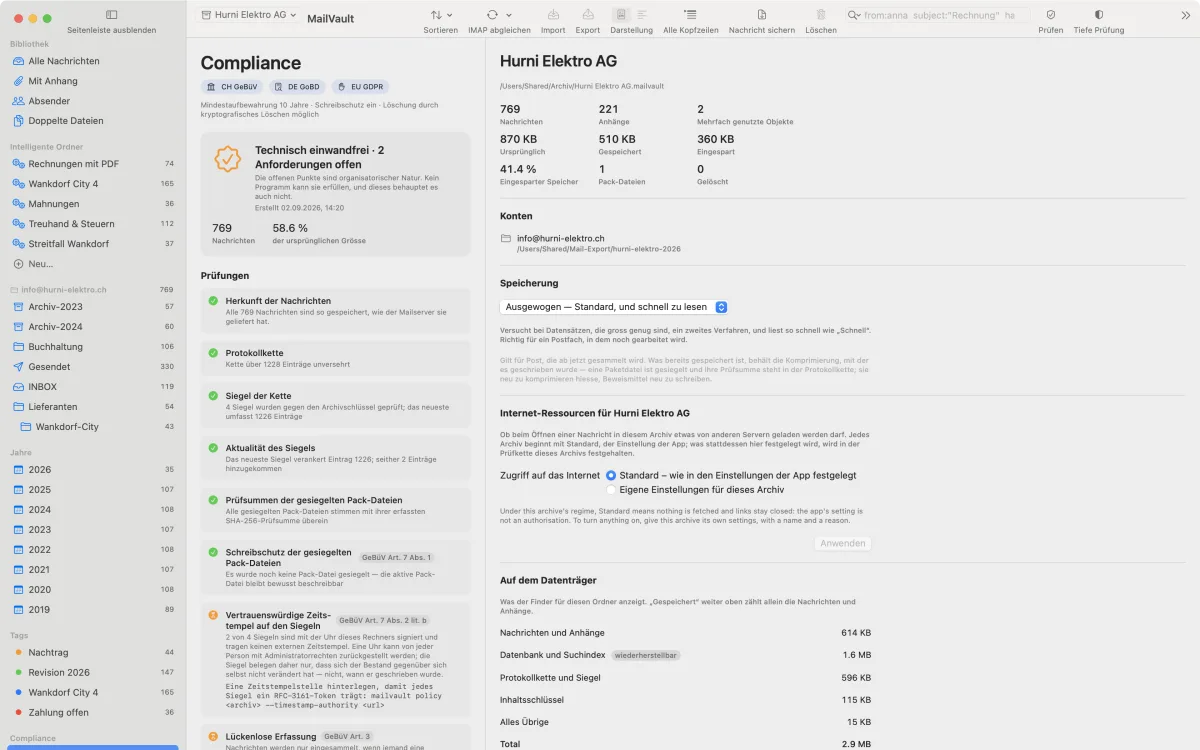Click the wiederherstellbar badge
The width and height of the screenshot is (1200, 750).
[x=646, y=655]
